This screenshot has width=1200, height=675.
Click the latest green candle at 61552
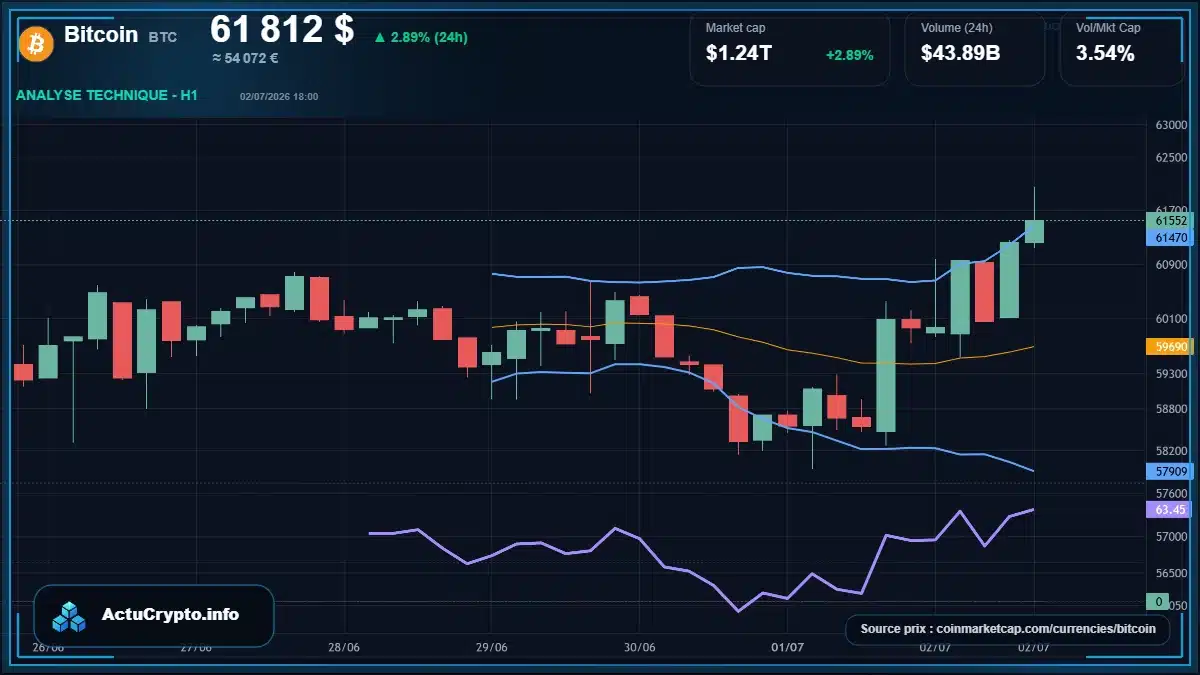[x=1034, y=231]
